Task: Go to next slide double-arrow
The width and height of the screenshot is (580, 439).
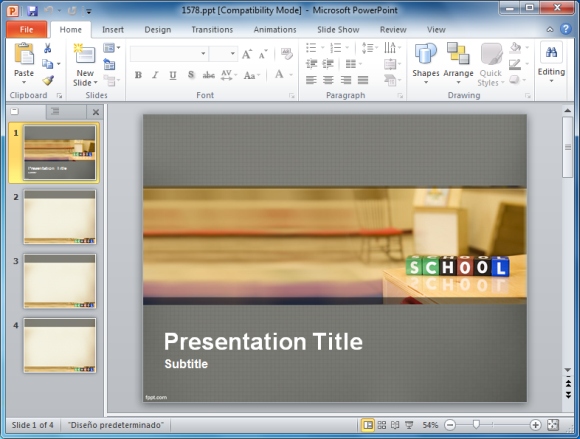Action: pyautogui.click(x=568, y=395)
